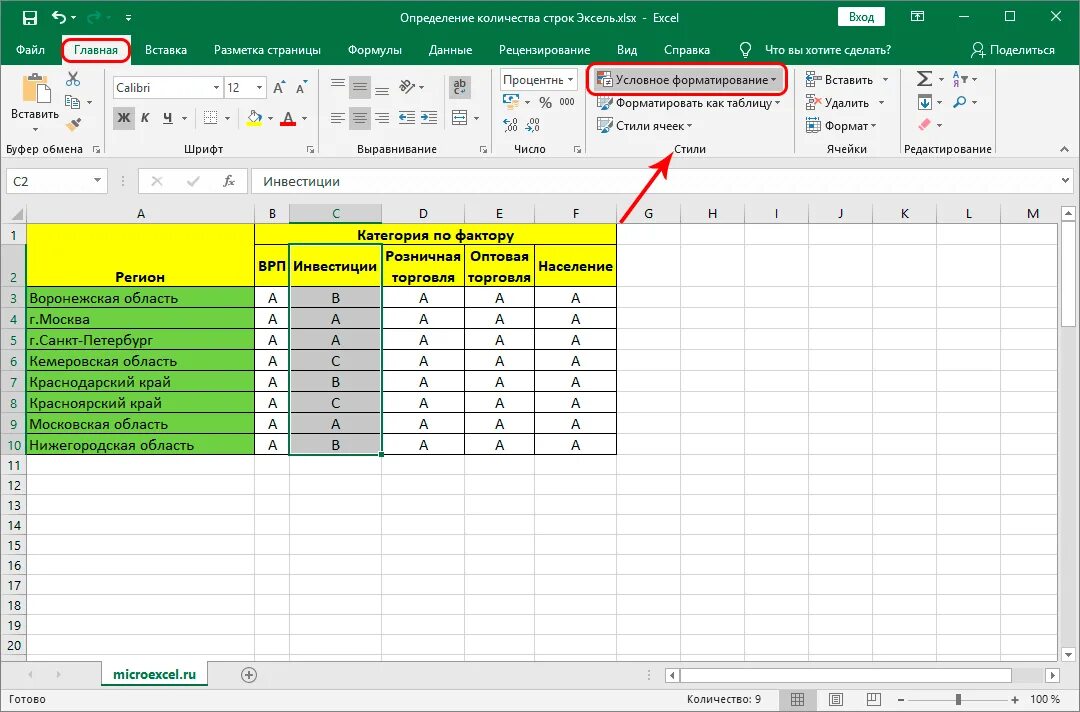Click the merge and center icon
The width and height of the screenshot is (1080, 712).
460,118
